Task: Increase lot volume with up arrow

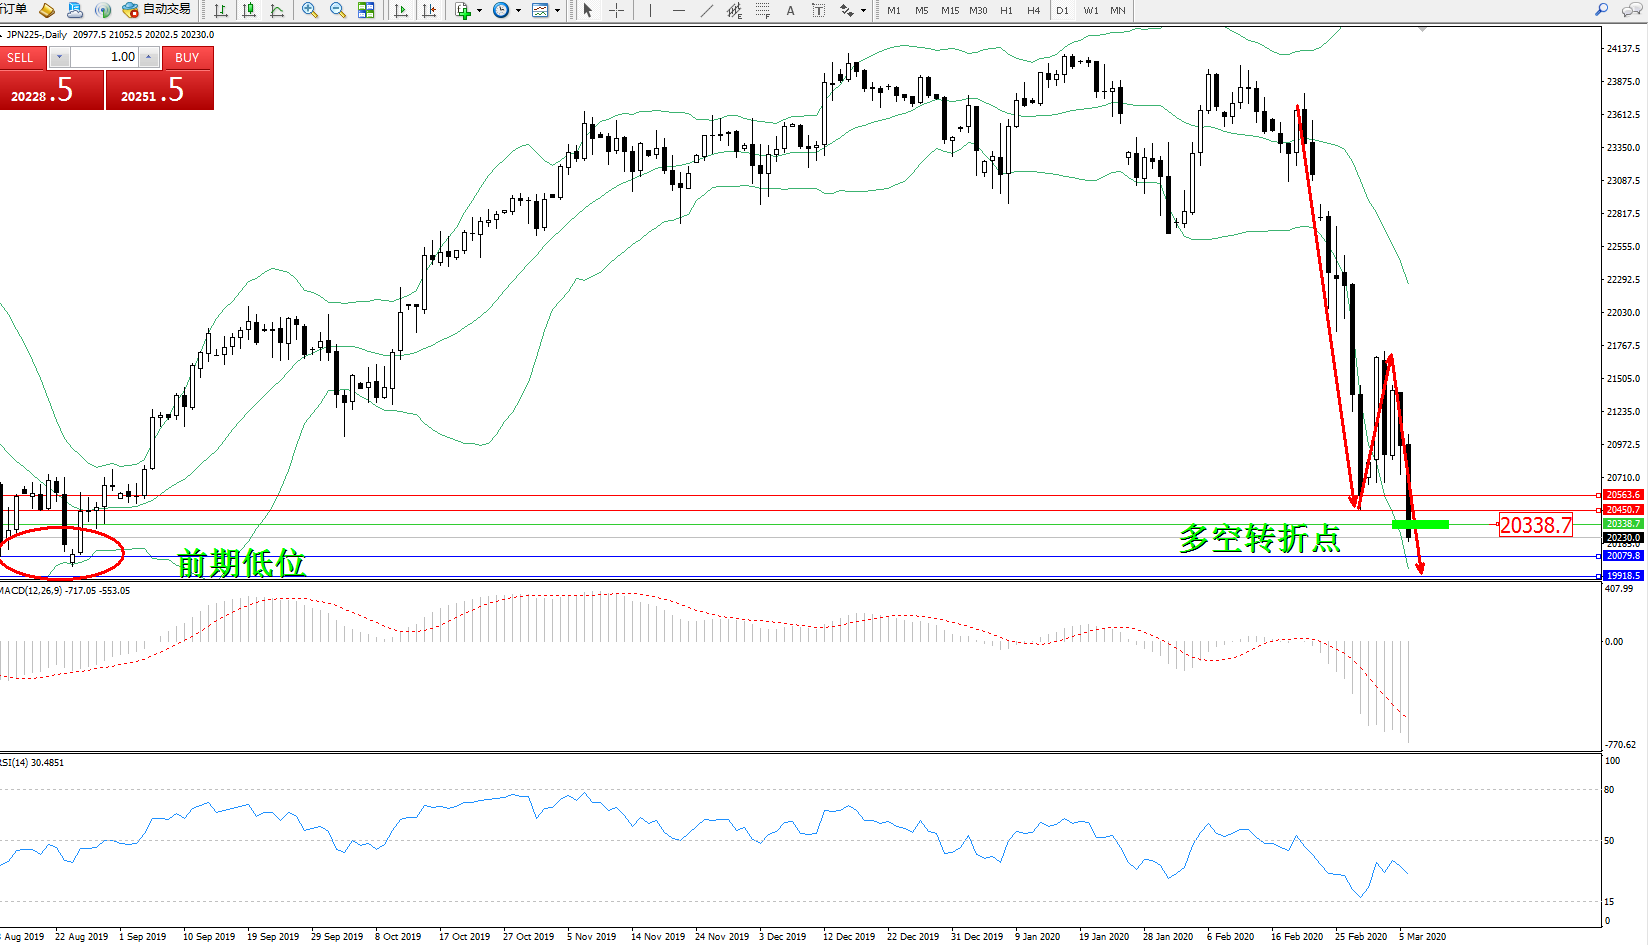Action: (149, 57)
